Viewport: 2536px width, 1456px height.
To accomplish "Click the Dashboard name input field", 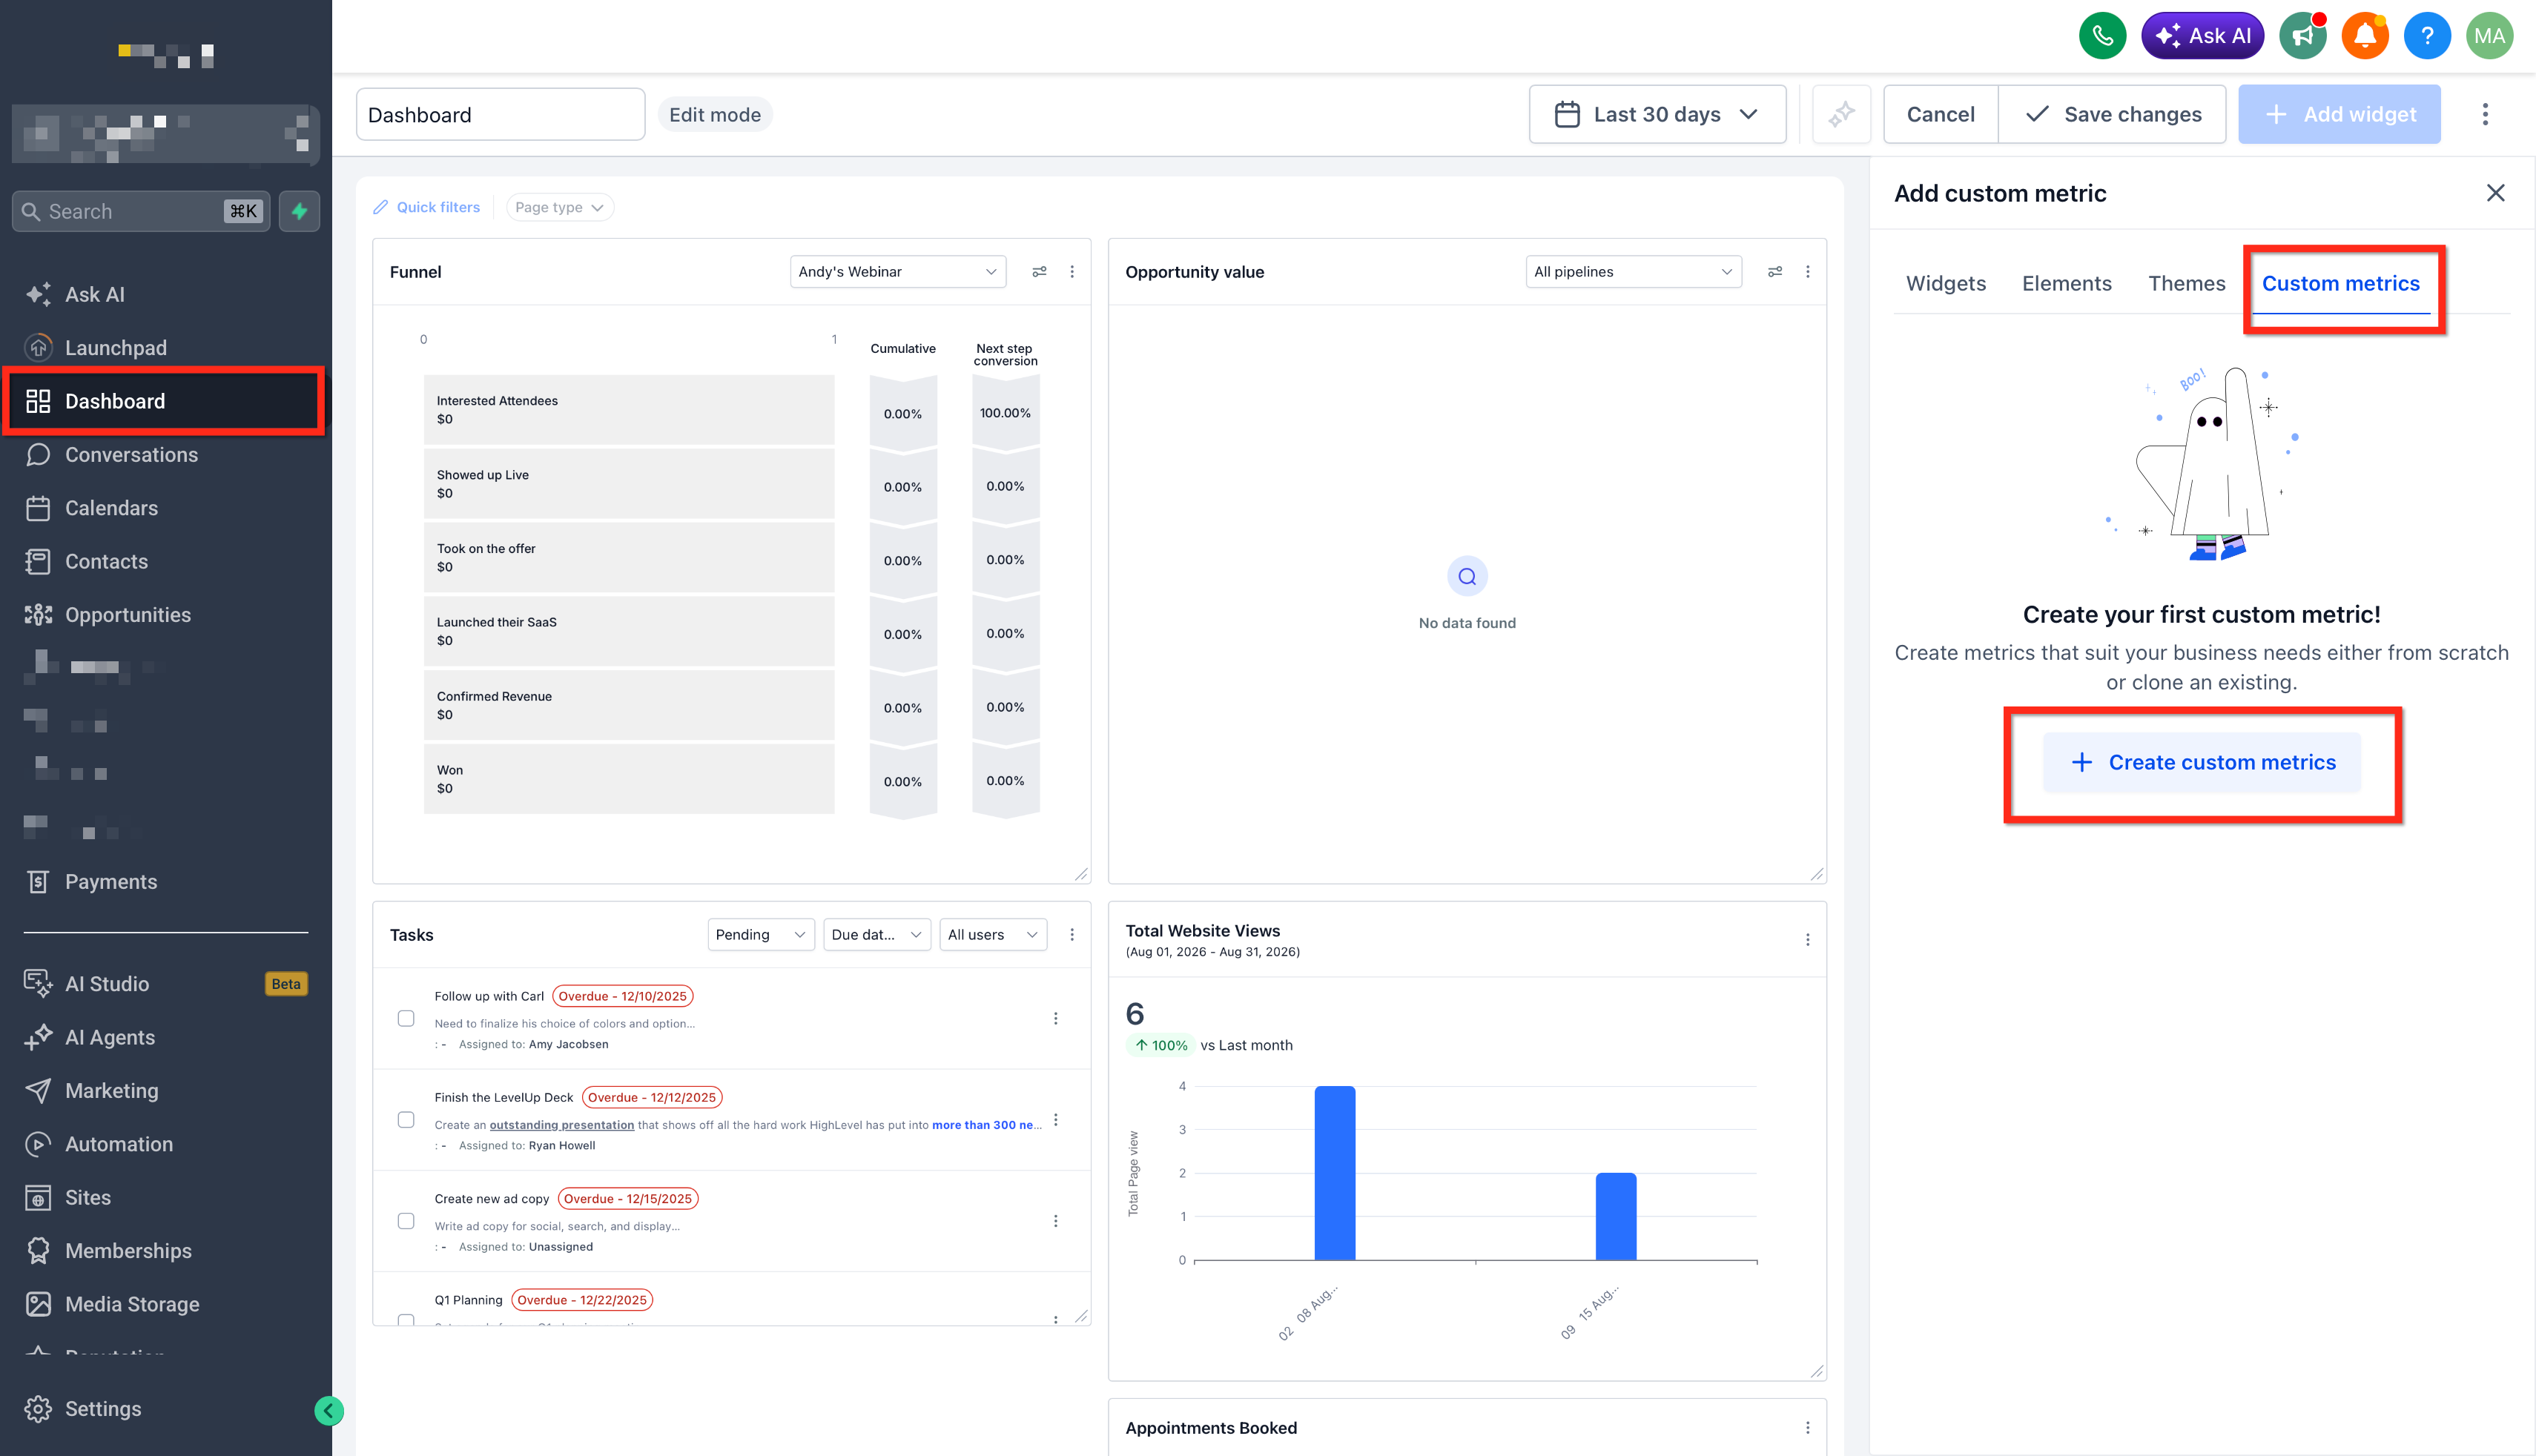I will click(500, 114).
